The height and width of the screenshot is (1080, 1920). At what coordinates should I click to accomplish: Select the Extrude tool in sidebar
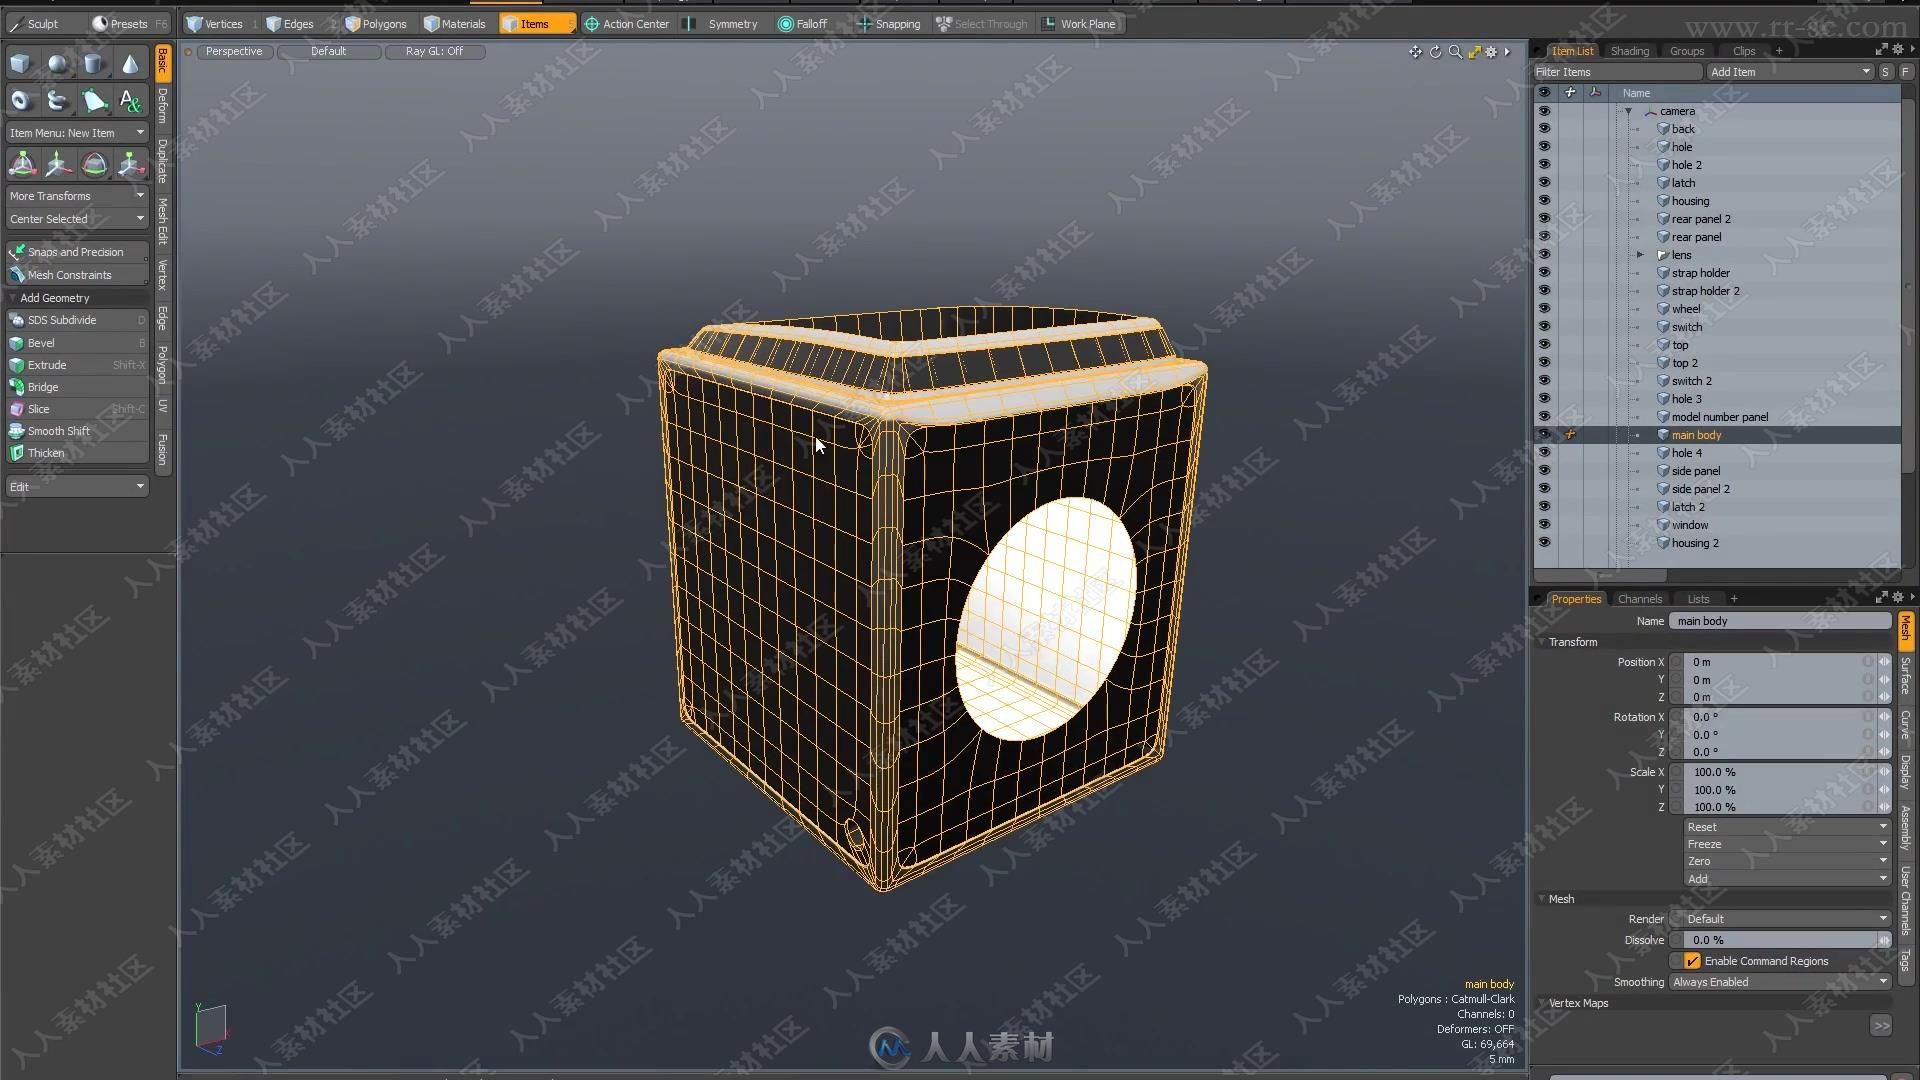tap(46, 364)
